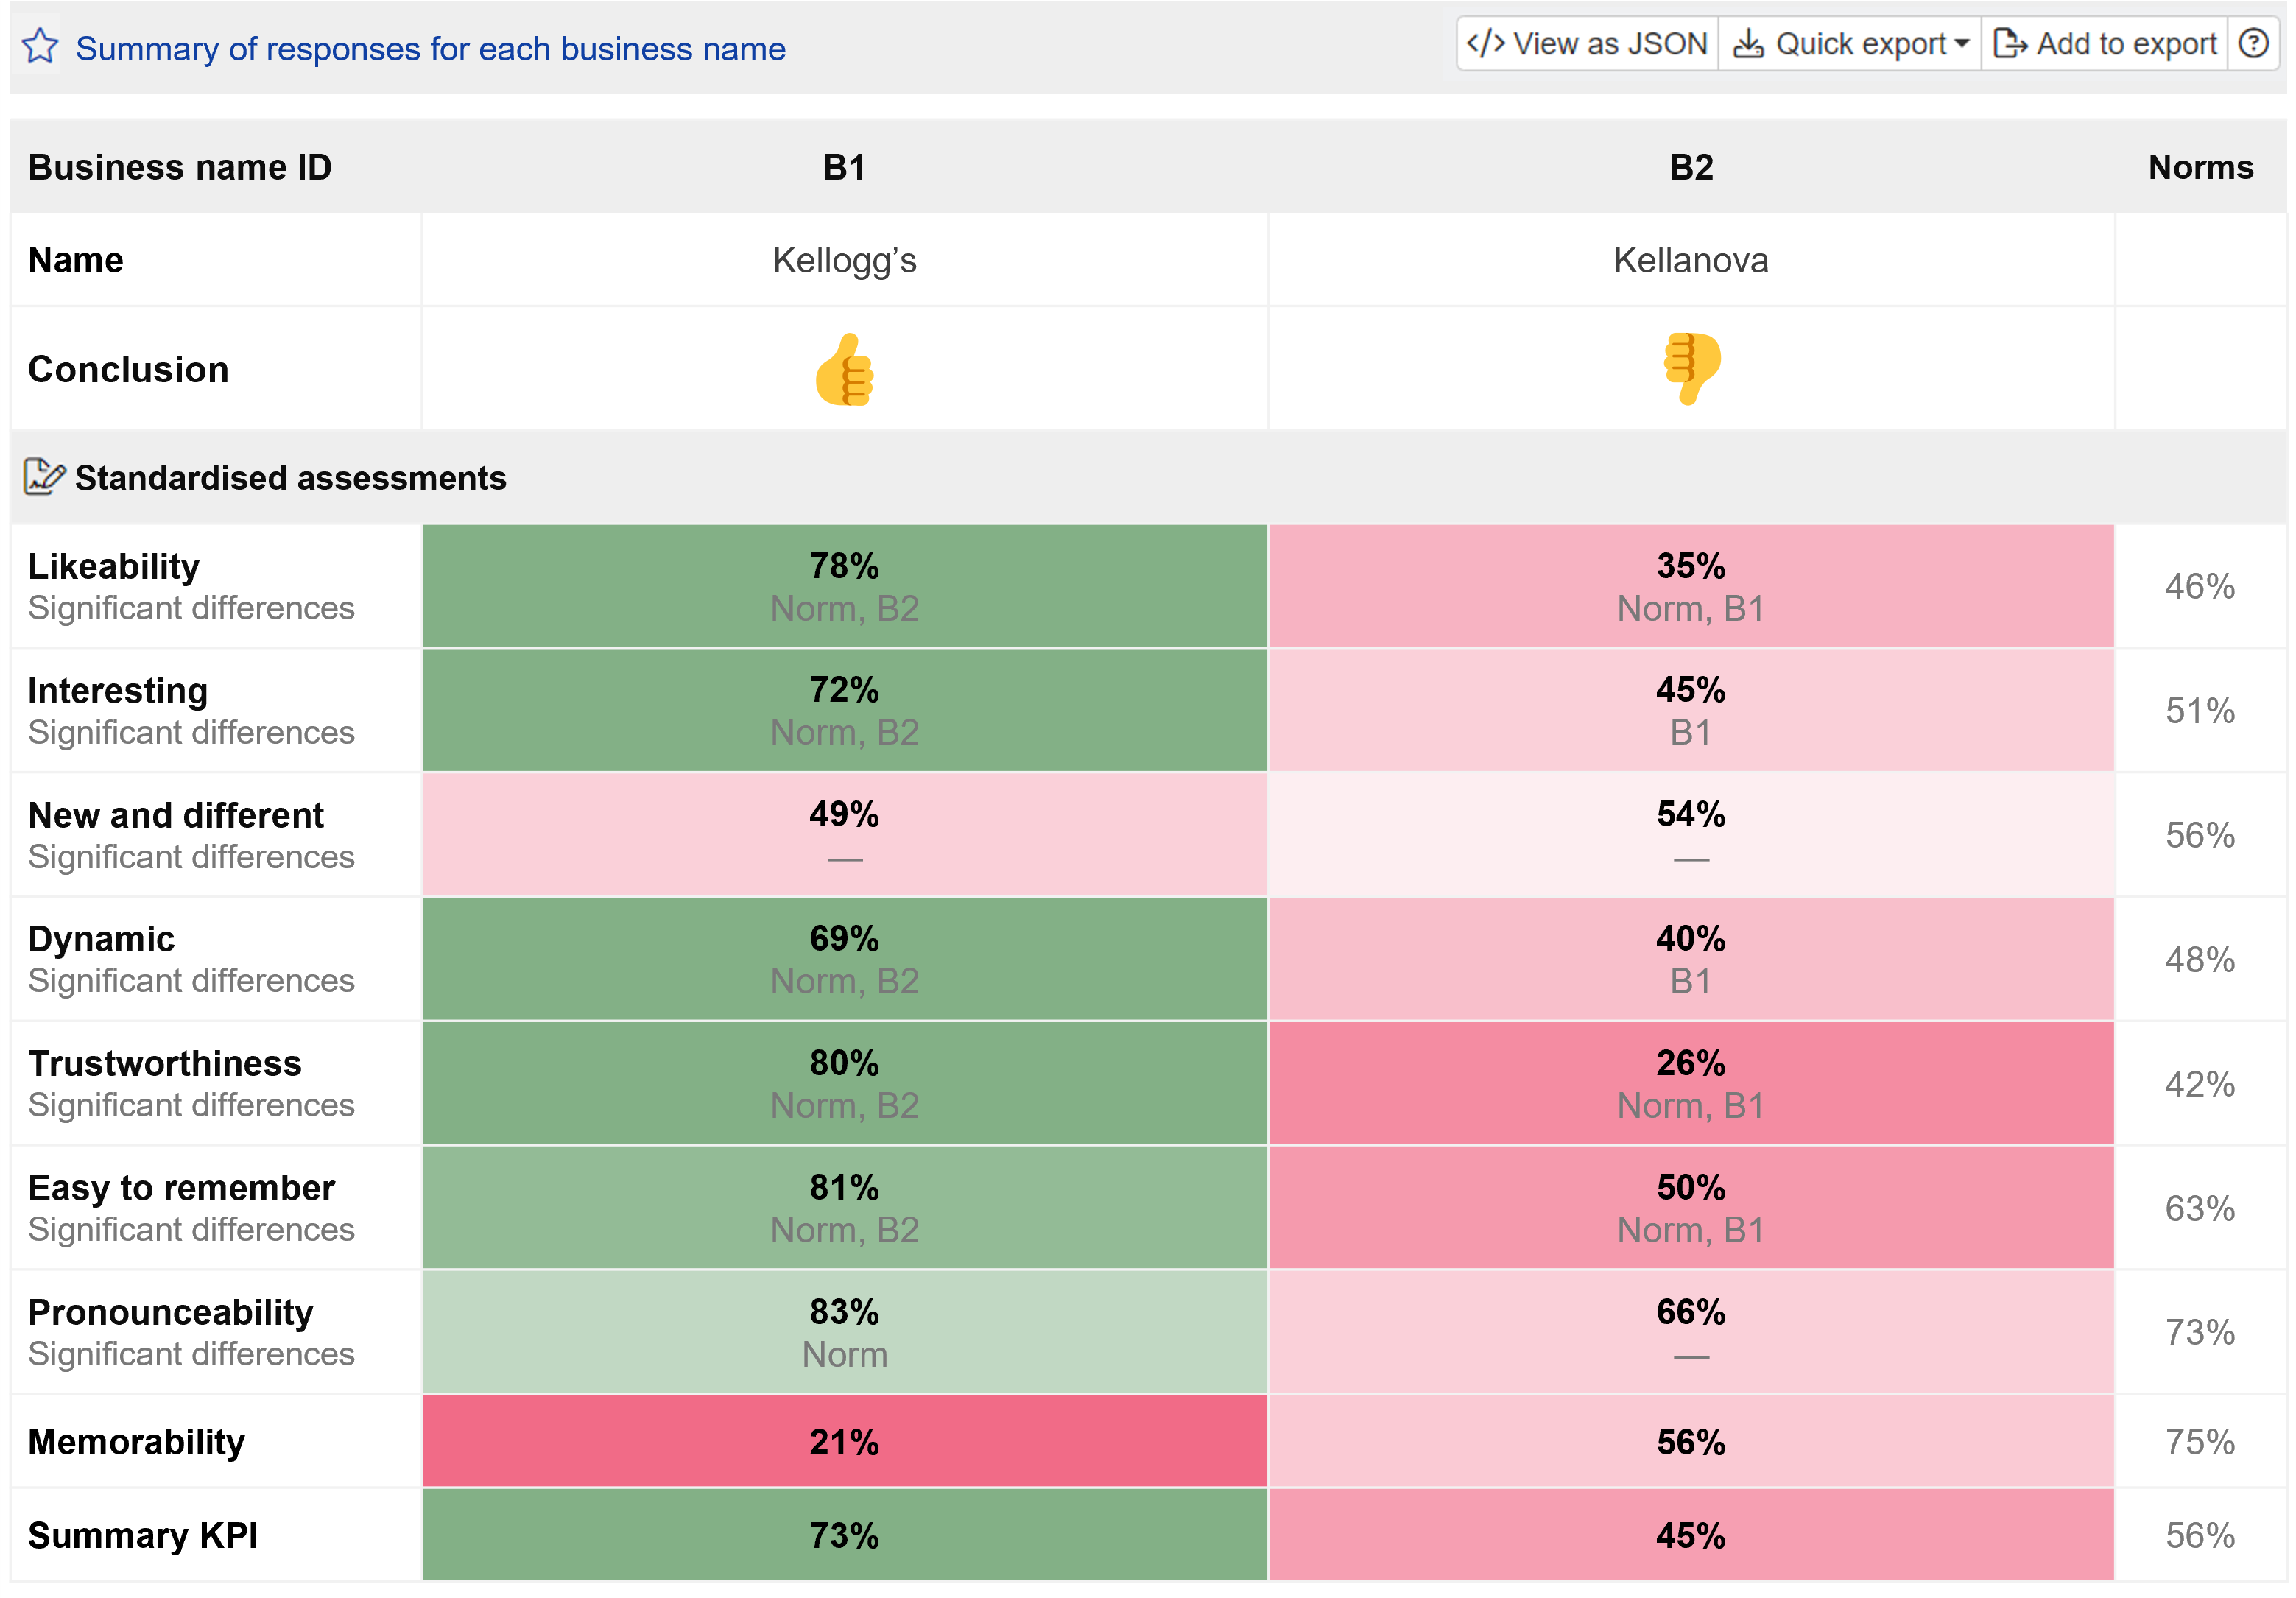Select Summary KPI 73% cell

click(845, 1535)
